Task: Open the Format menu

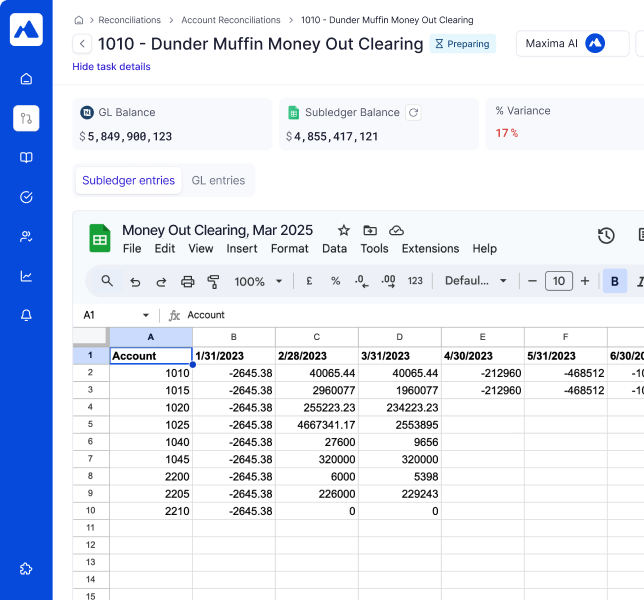Action: [290, 248]
